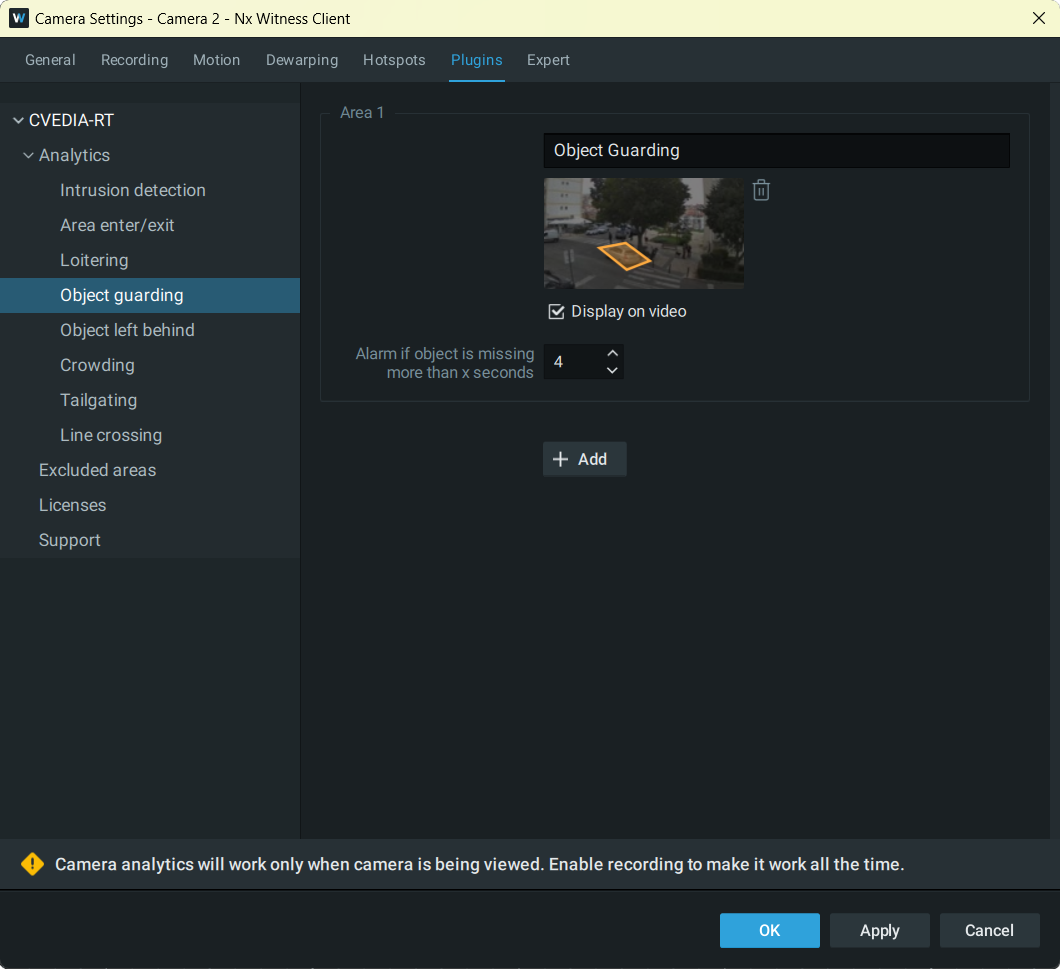Image resolution: width=1060 pixels, height=969 pixels.
Task: Delete Area 1 using the trash icon
Action: point(761,190)
